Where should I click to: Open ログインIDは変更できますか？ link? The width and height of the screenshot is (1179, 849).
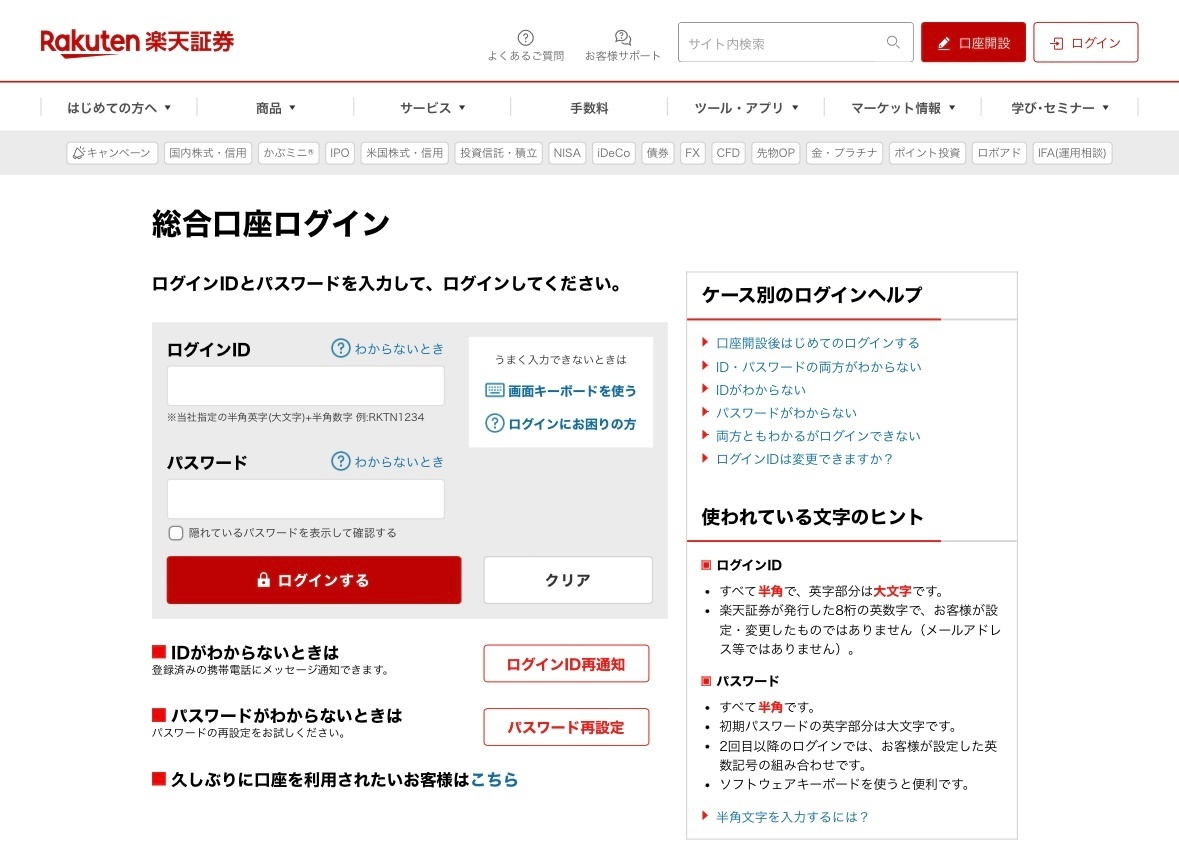(804, 459)
